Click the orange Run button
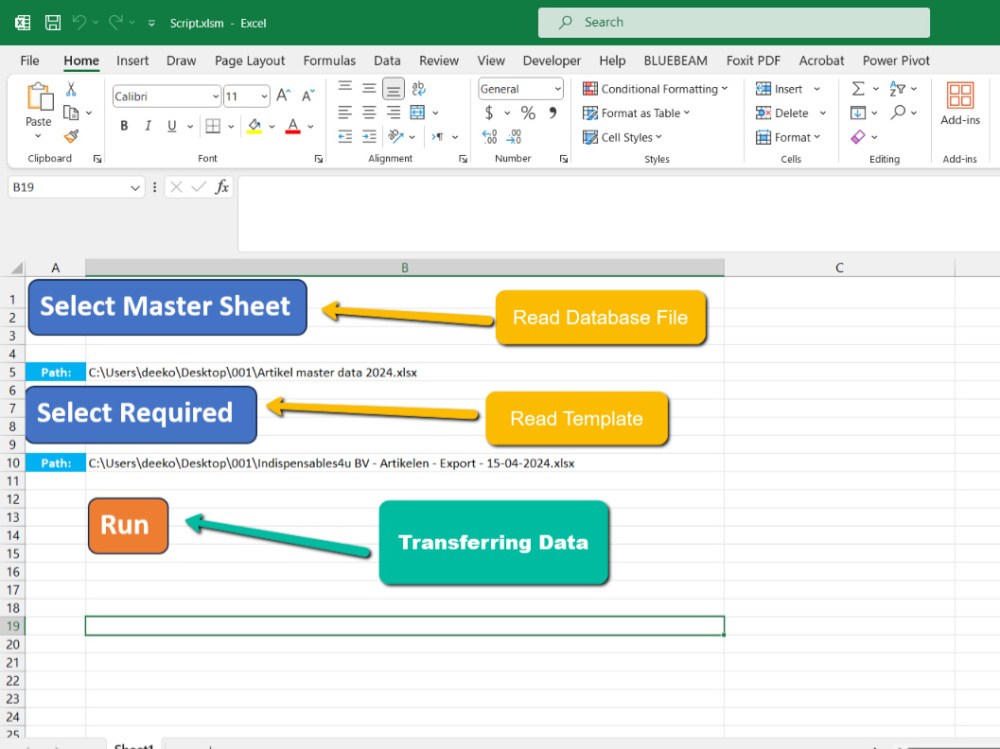 pos(127,524)
